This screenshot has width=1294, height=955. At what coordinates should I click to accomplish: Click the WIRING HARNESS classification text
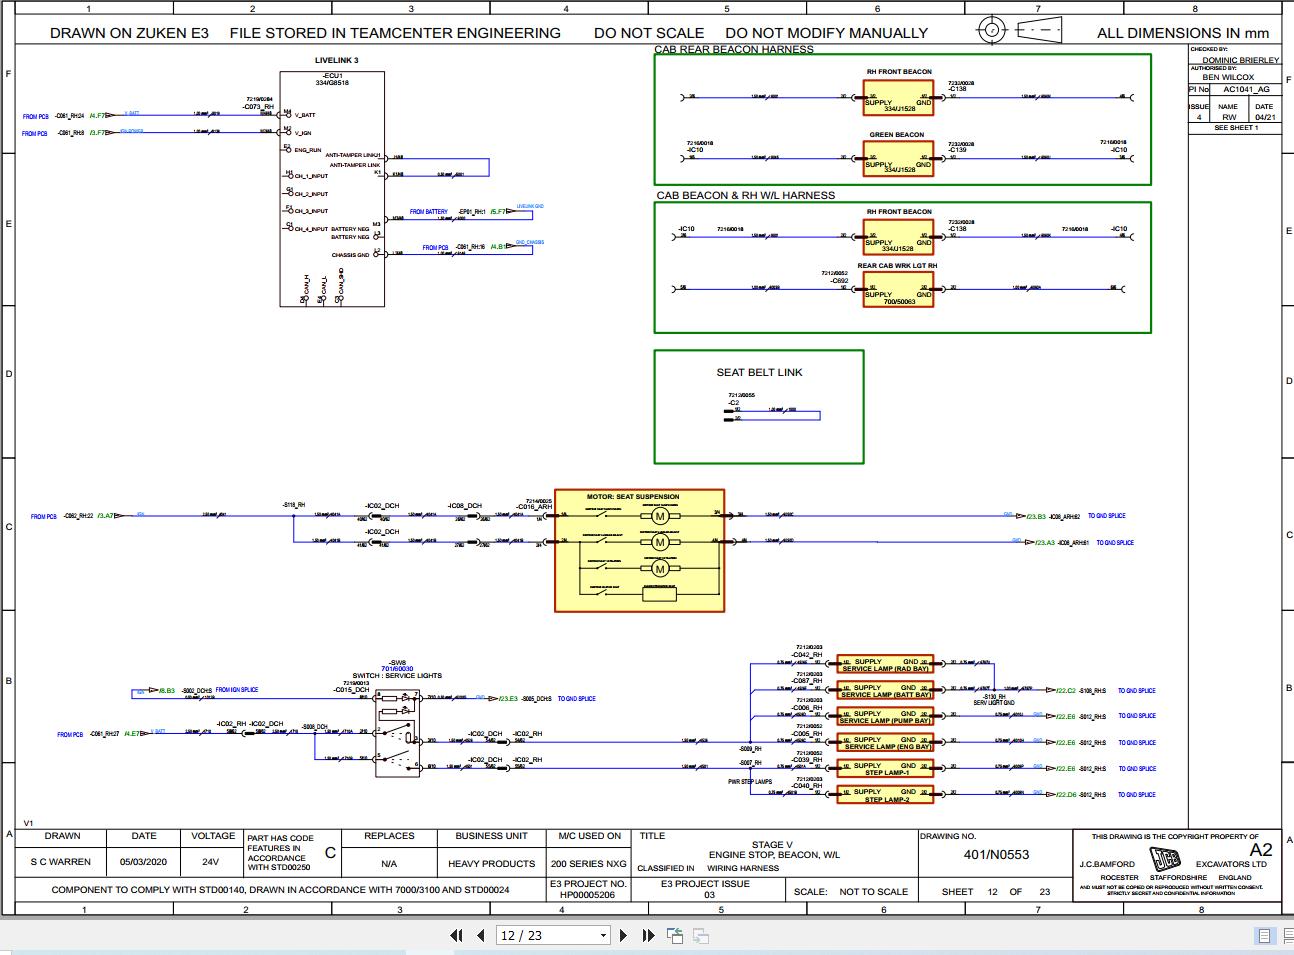tap(743, 868)
